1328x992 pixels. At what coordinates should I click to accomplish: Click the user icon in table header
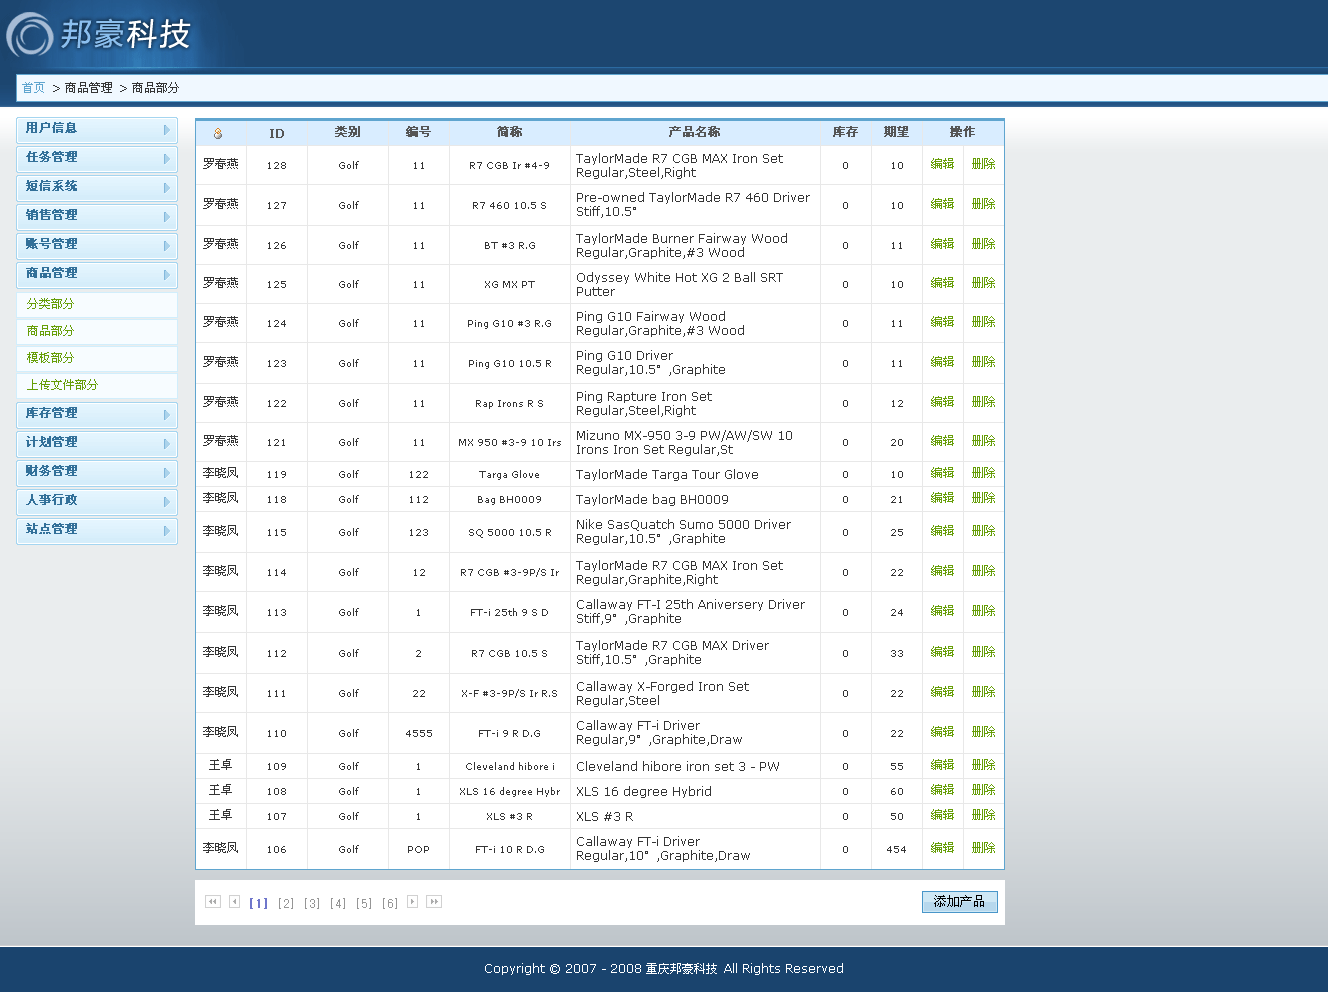218,133
